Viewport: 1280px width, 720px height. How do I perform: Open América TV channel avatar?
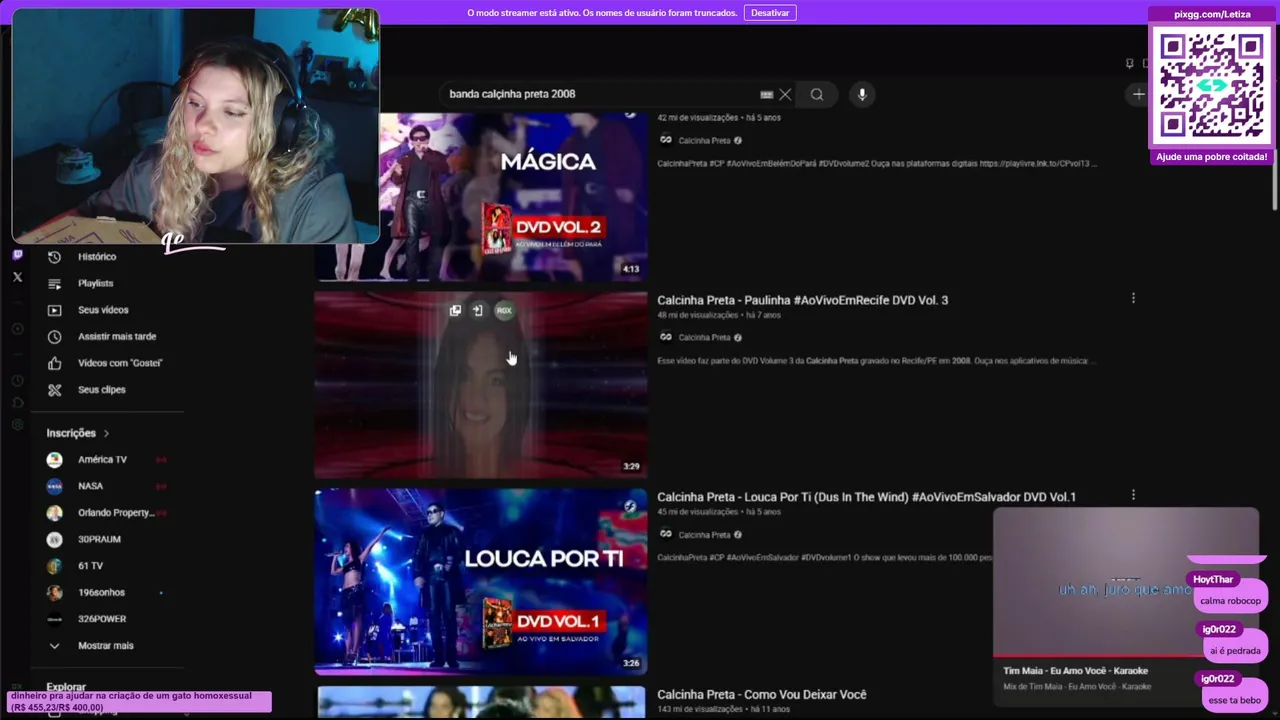[55, 460]
